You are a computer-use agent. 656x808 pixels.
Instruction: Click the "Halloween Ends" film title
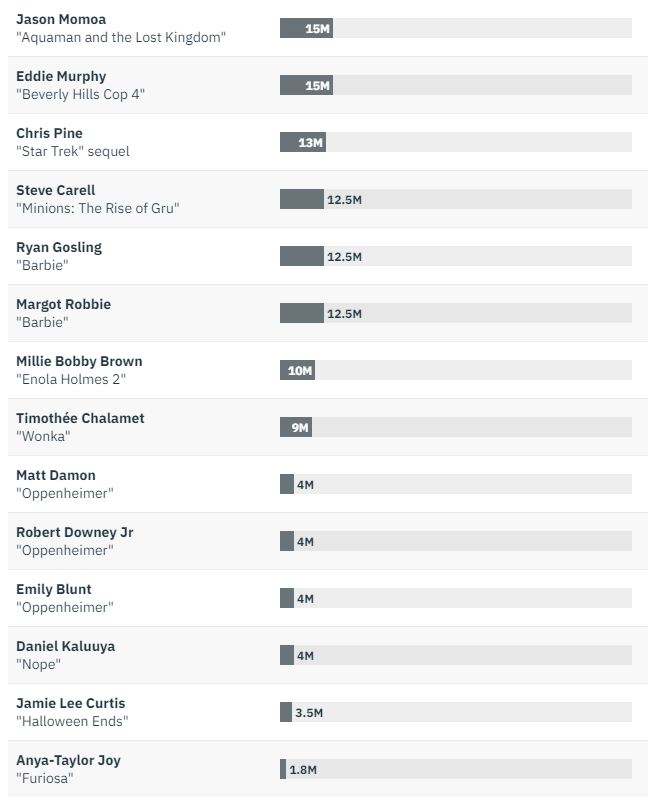[72, 721]
